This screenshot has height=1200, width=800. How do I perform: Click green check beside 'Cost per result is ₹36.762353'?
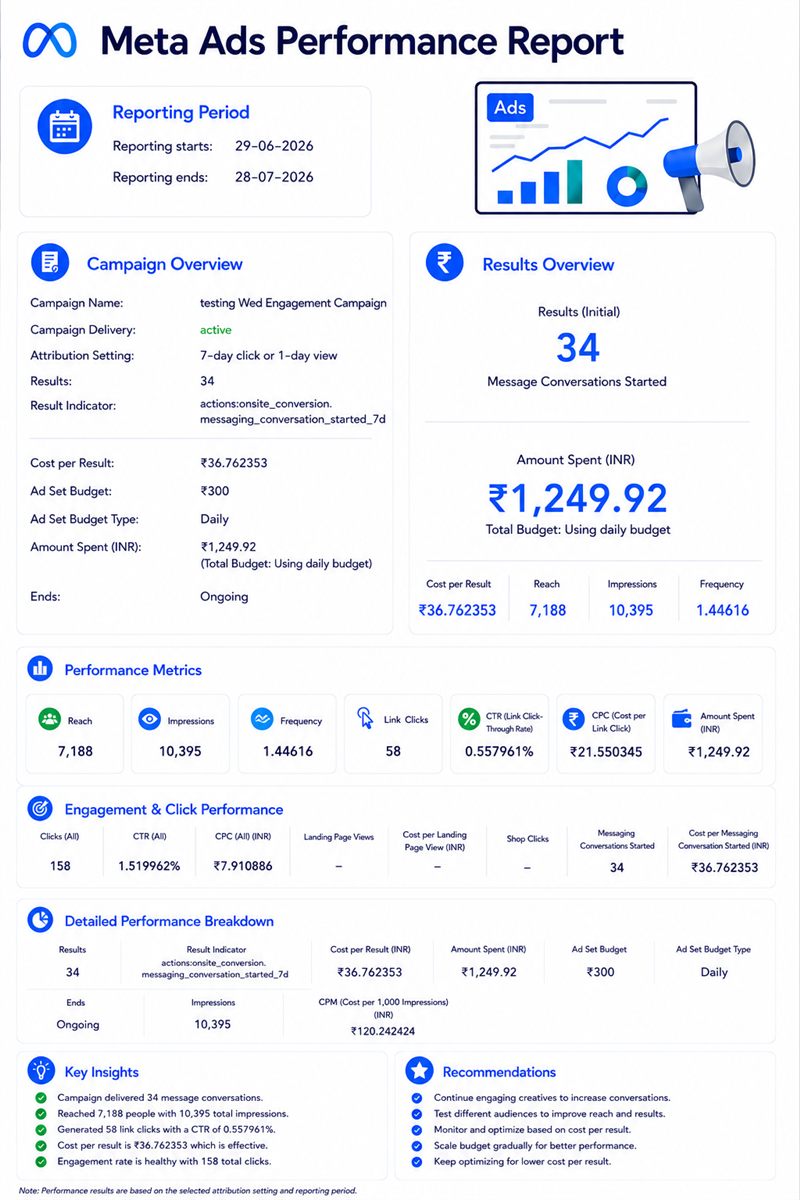coord(40,1145)
